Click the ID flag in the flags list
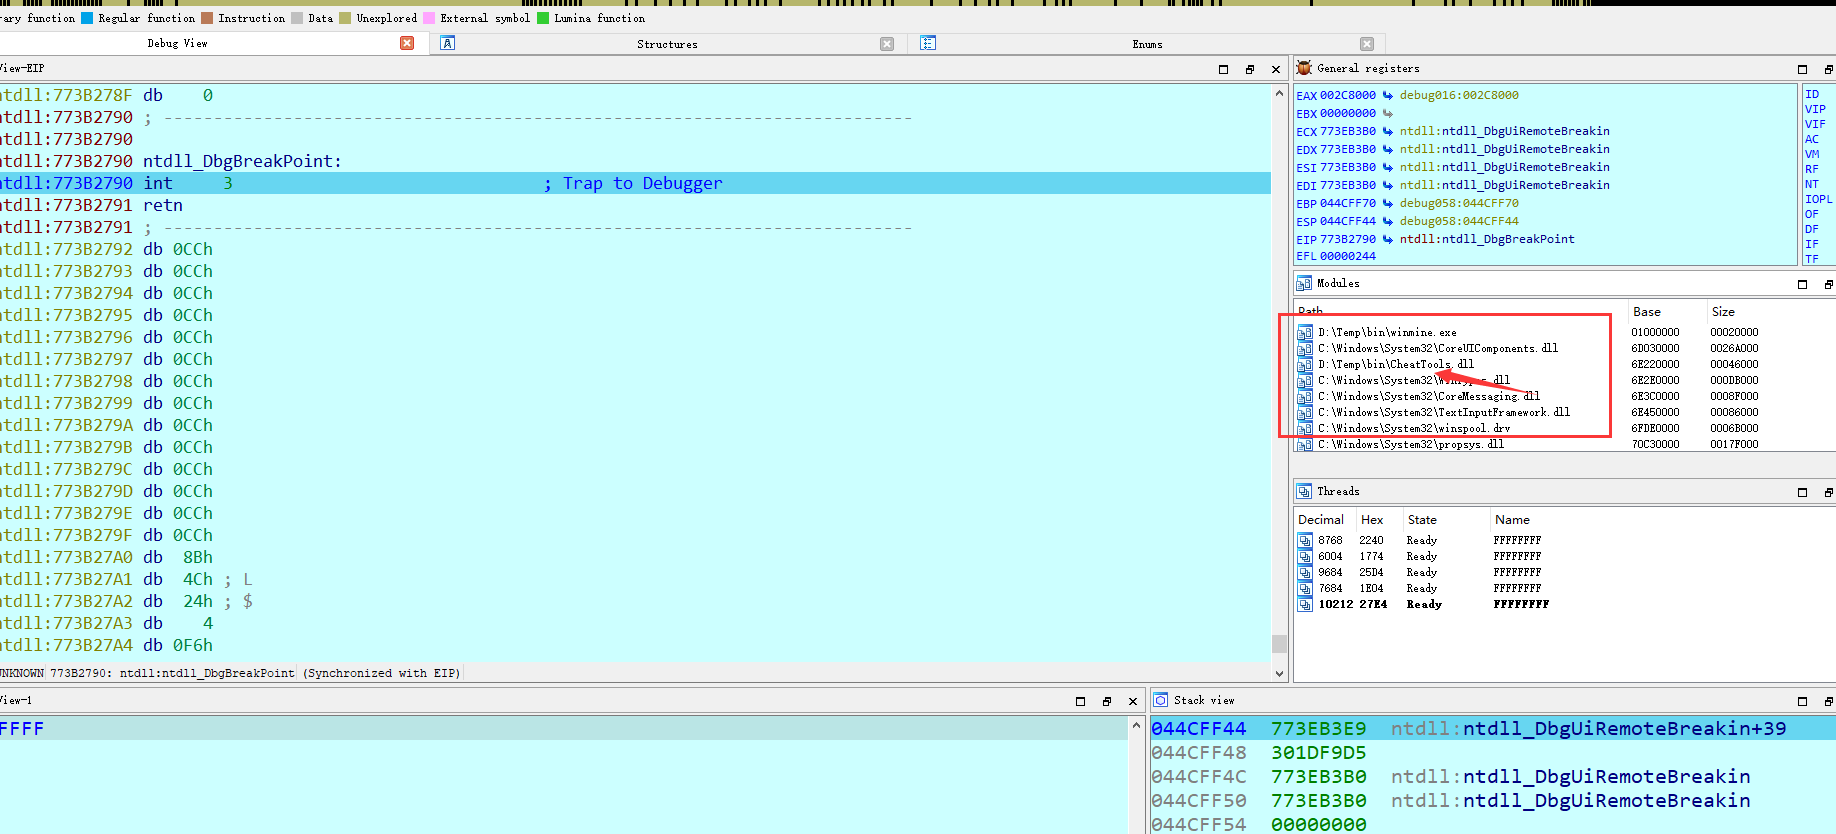The height and width of the screenshot is (834, 1836). (1812, 94)
